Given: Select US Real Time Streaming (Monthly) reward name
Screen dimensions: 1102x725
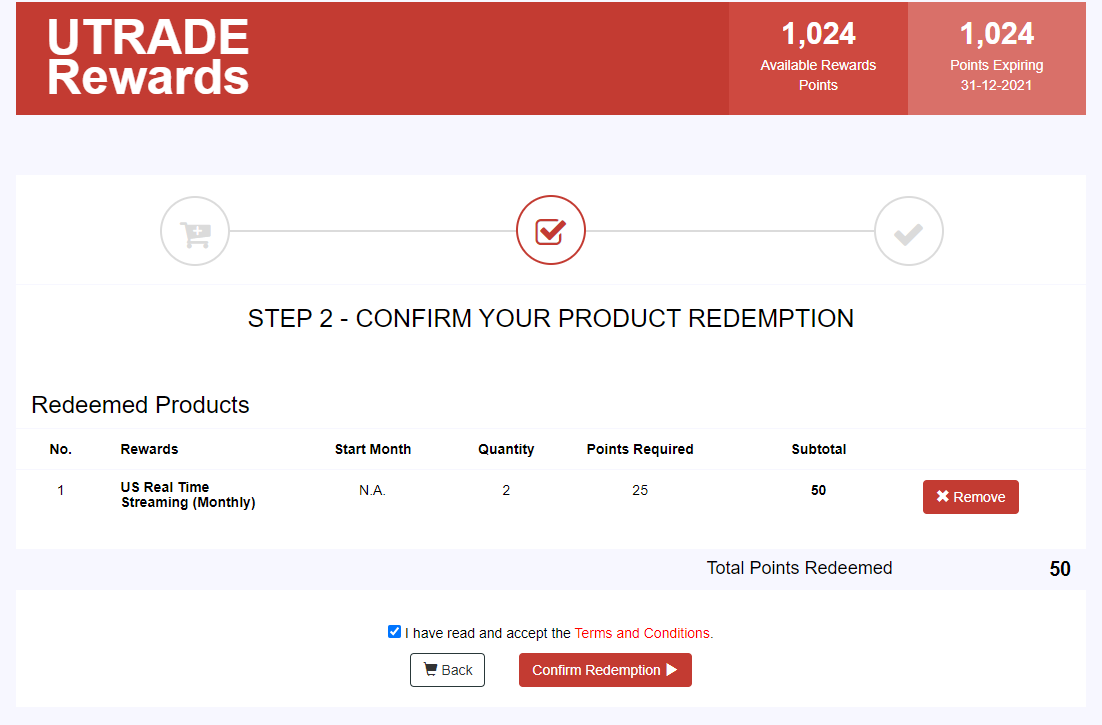Looking at the screenshot, I should pyautogui.click(x=188, y=495).
